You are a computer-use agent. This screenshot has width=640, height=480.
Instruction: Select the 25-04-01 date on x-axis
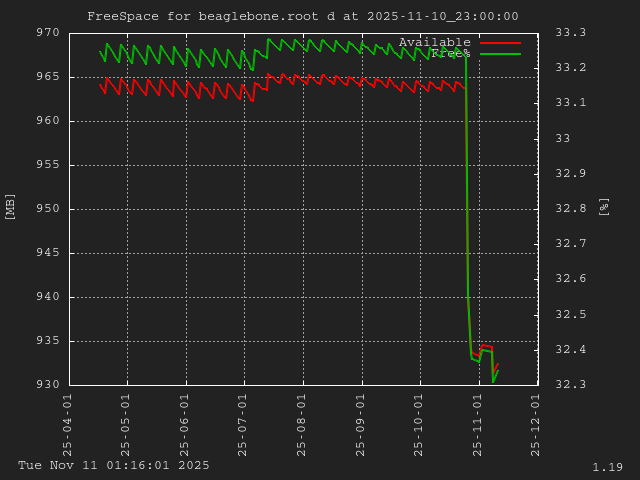[68, 424]
